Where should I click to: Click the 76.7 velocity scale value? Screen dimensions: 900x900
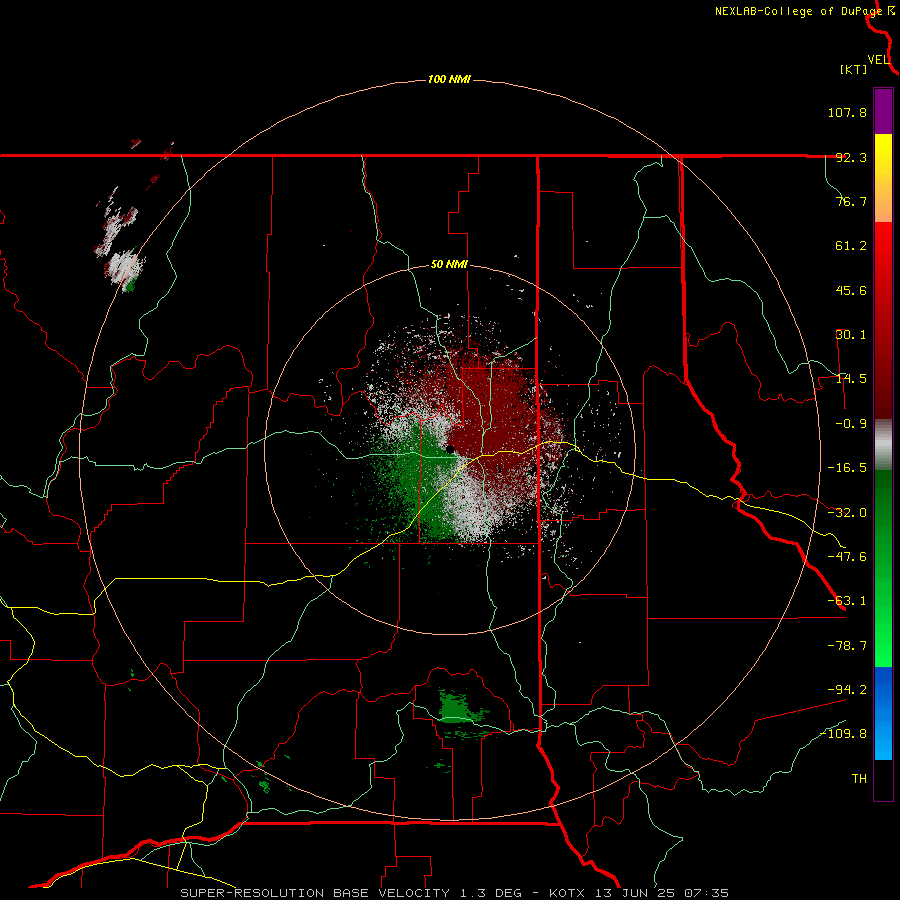(851, 201)
